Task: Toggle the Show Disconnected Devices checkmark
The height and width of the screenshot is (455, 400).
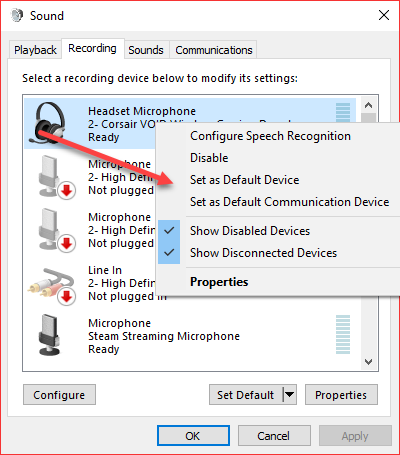Action: 169,253
